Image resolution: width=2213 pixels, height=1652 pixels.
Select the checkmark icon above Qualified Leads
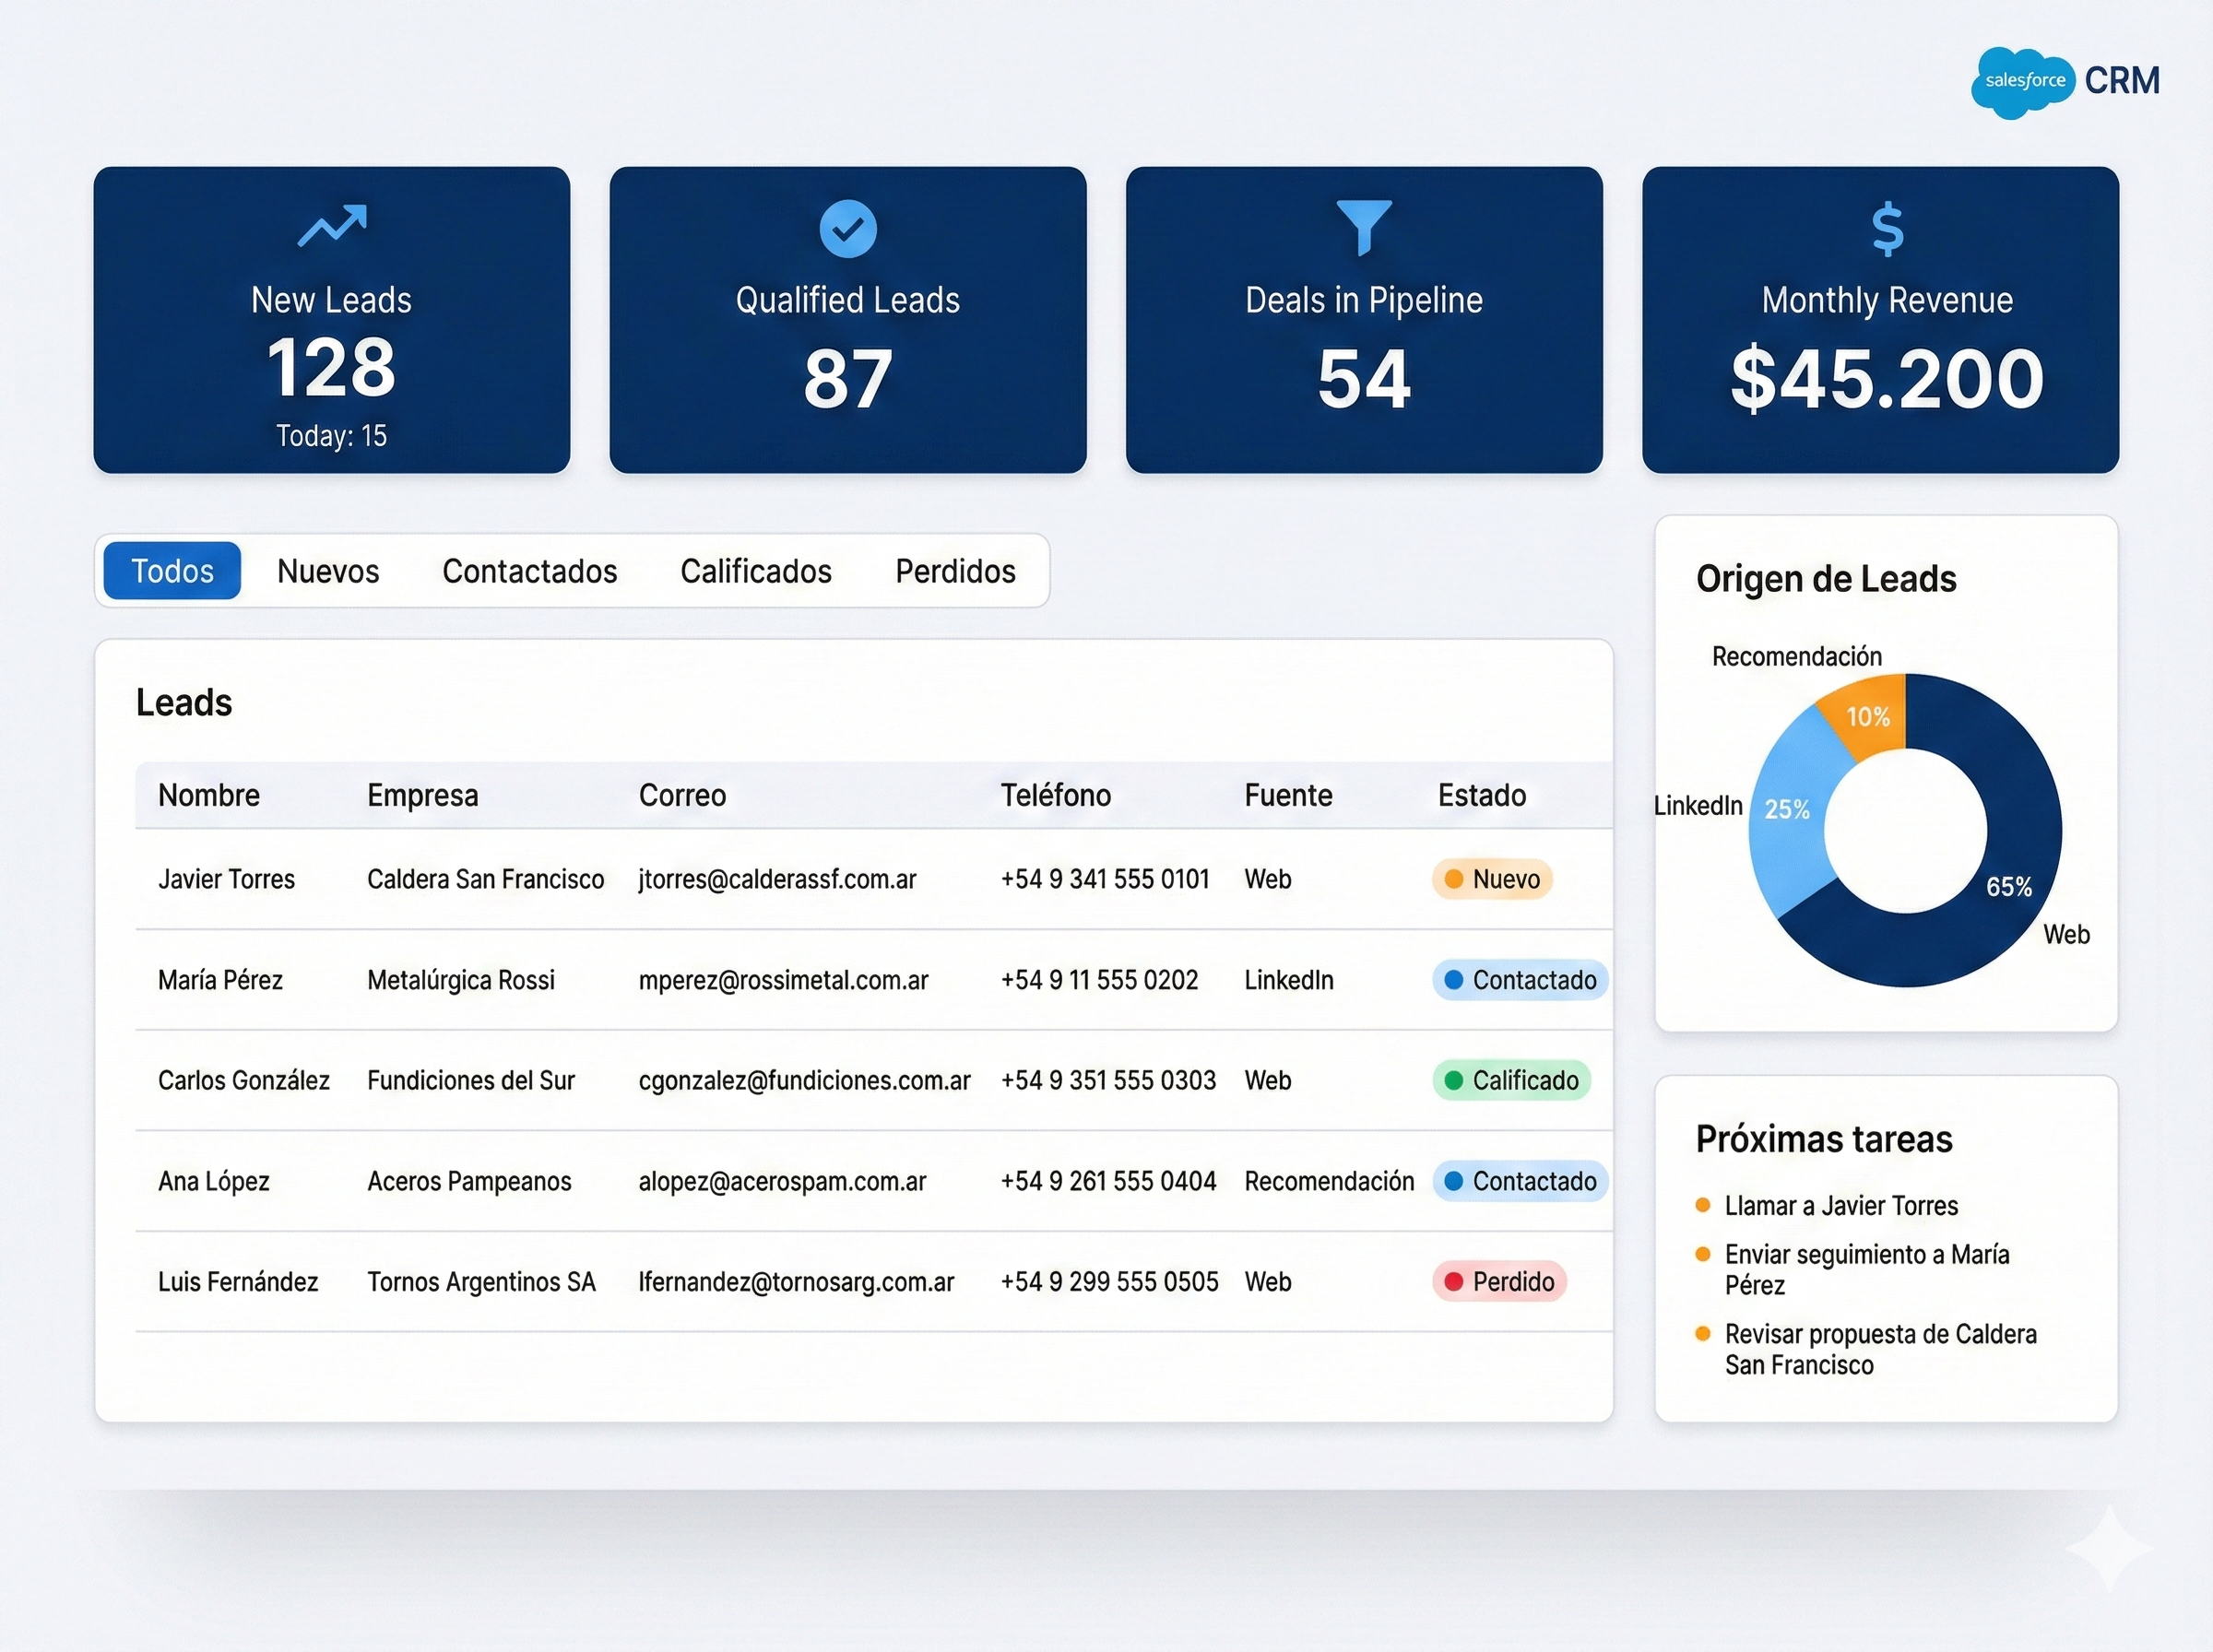coord(847,228)
